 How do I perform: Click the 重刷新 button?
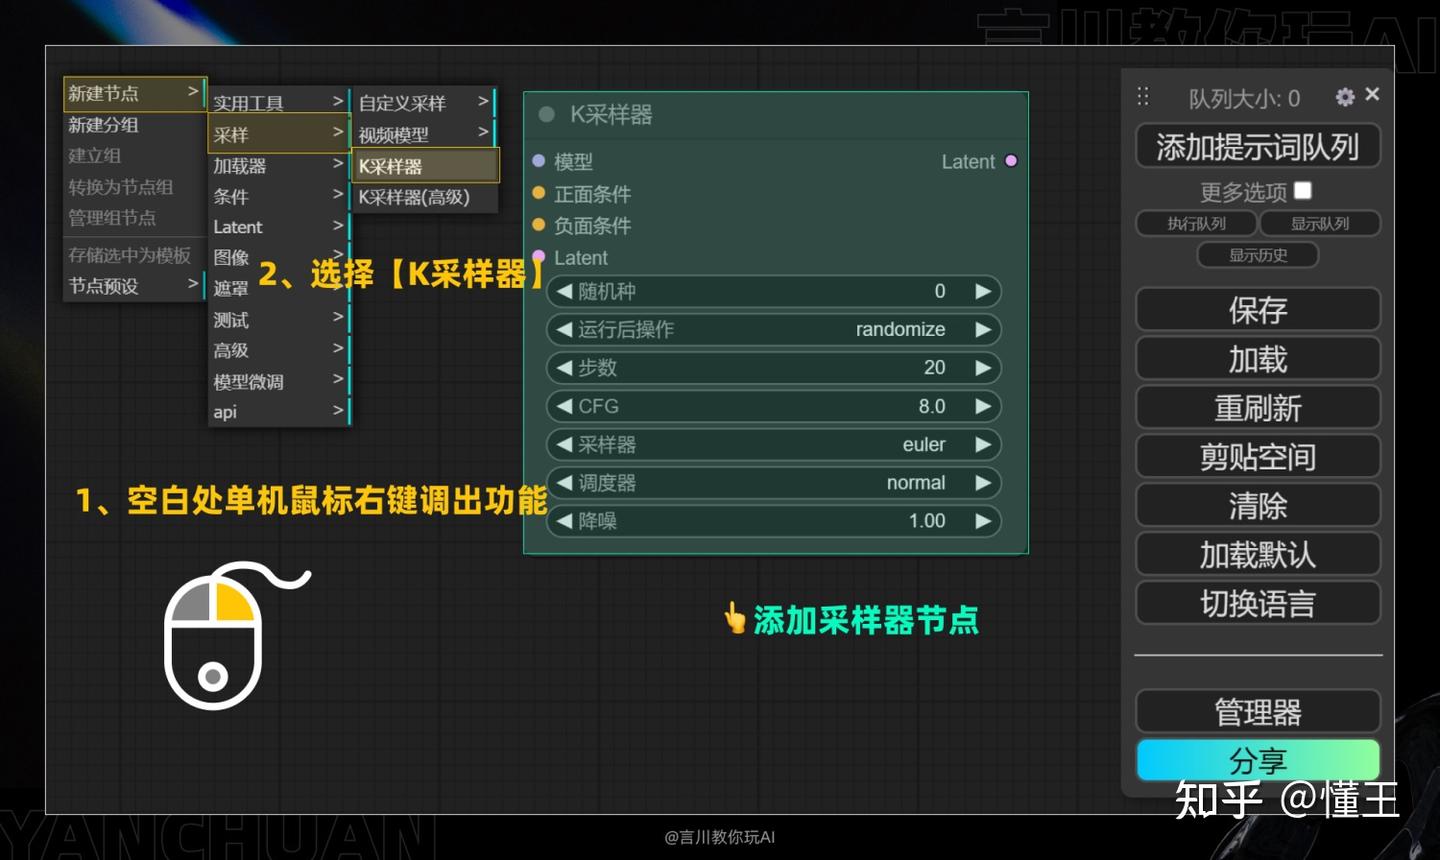(x=1258, y=408)
